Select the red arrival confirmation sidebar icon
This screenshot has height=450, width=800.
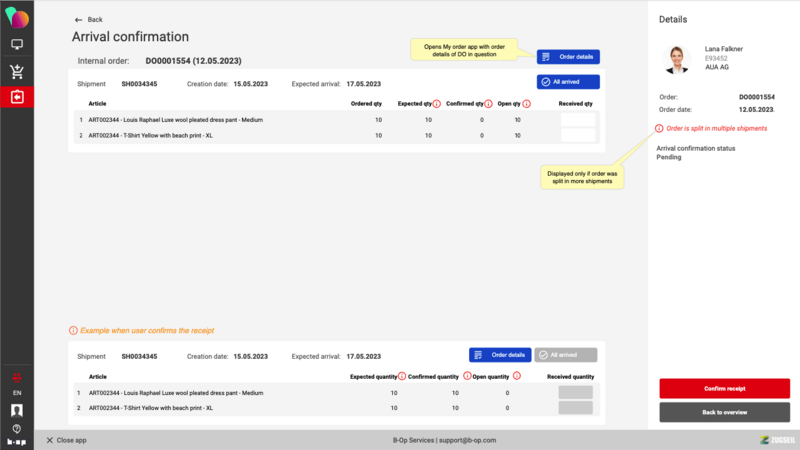(17, 97)
